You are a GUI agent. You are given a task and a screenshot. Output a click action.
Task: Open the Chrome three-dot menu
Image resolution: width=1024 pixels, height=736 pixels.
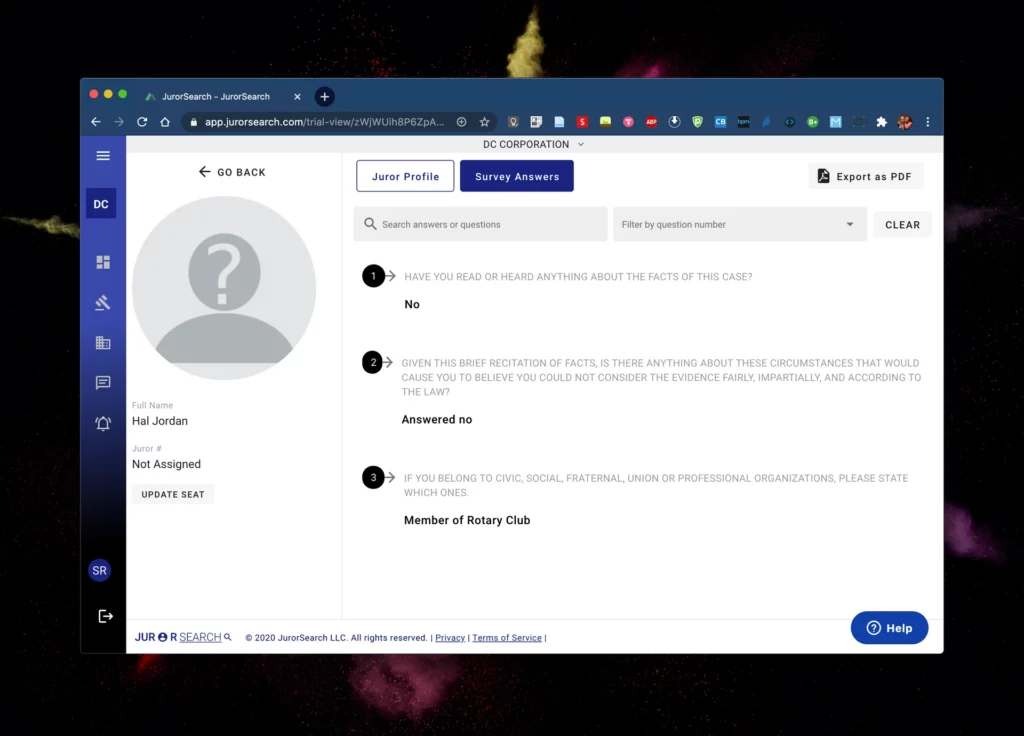(927, 122)
